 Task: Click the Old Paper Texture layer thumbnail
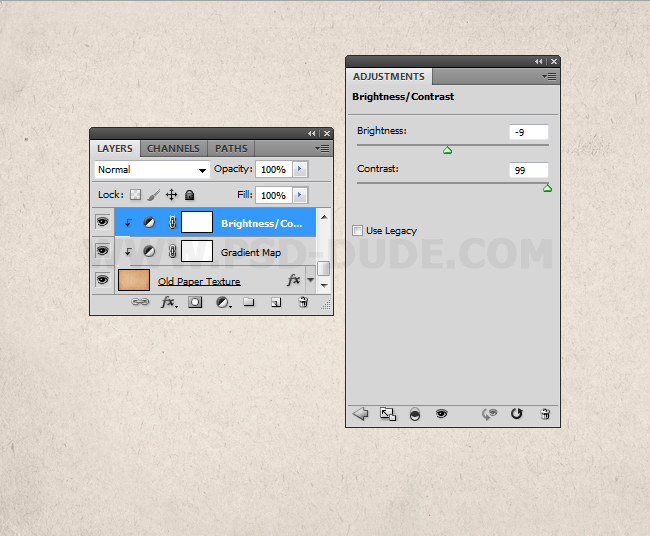click(x=134, y=280)
